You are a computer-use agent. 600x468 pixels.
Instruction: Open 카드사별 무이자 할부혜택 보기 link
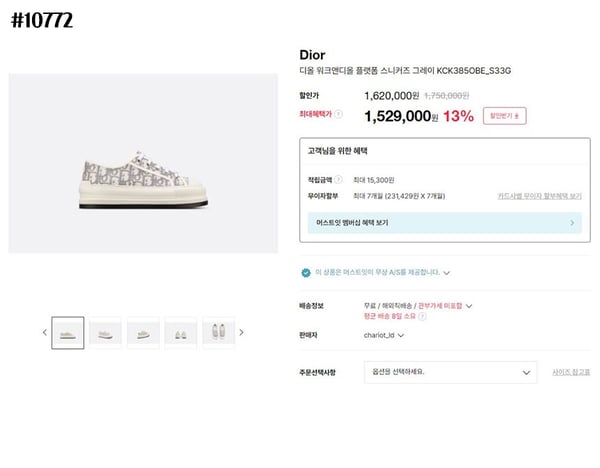[x=539, y=196]
